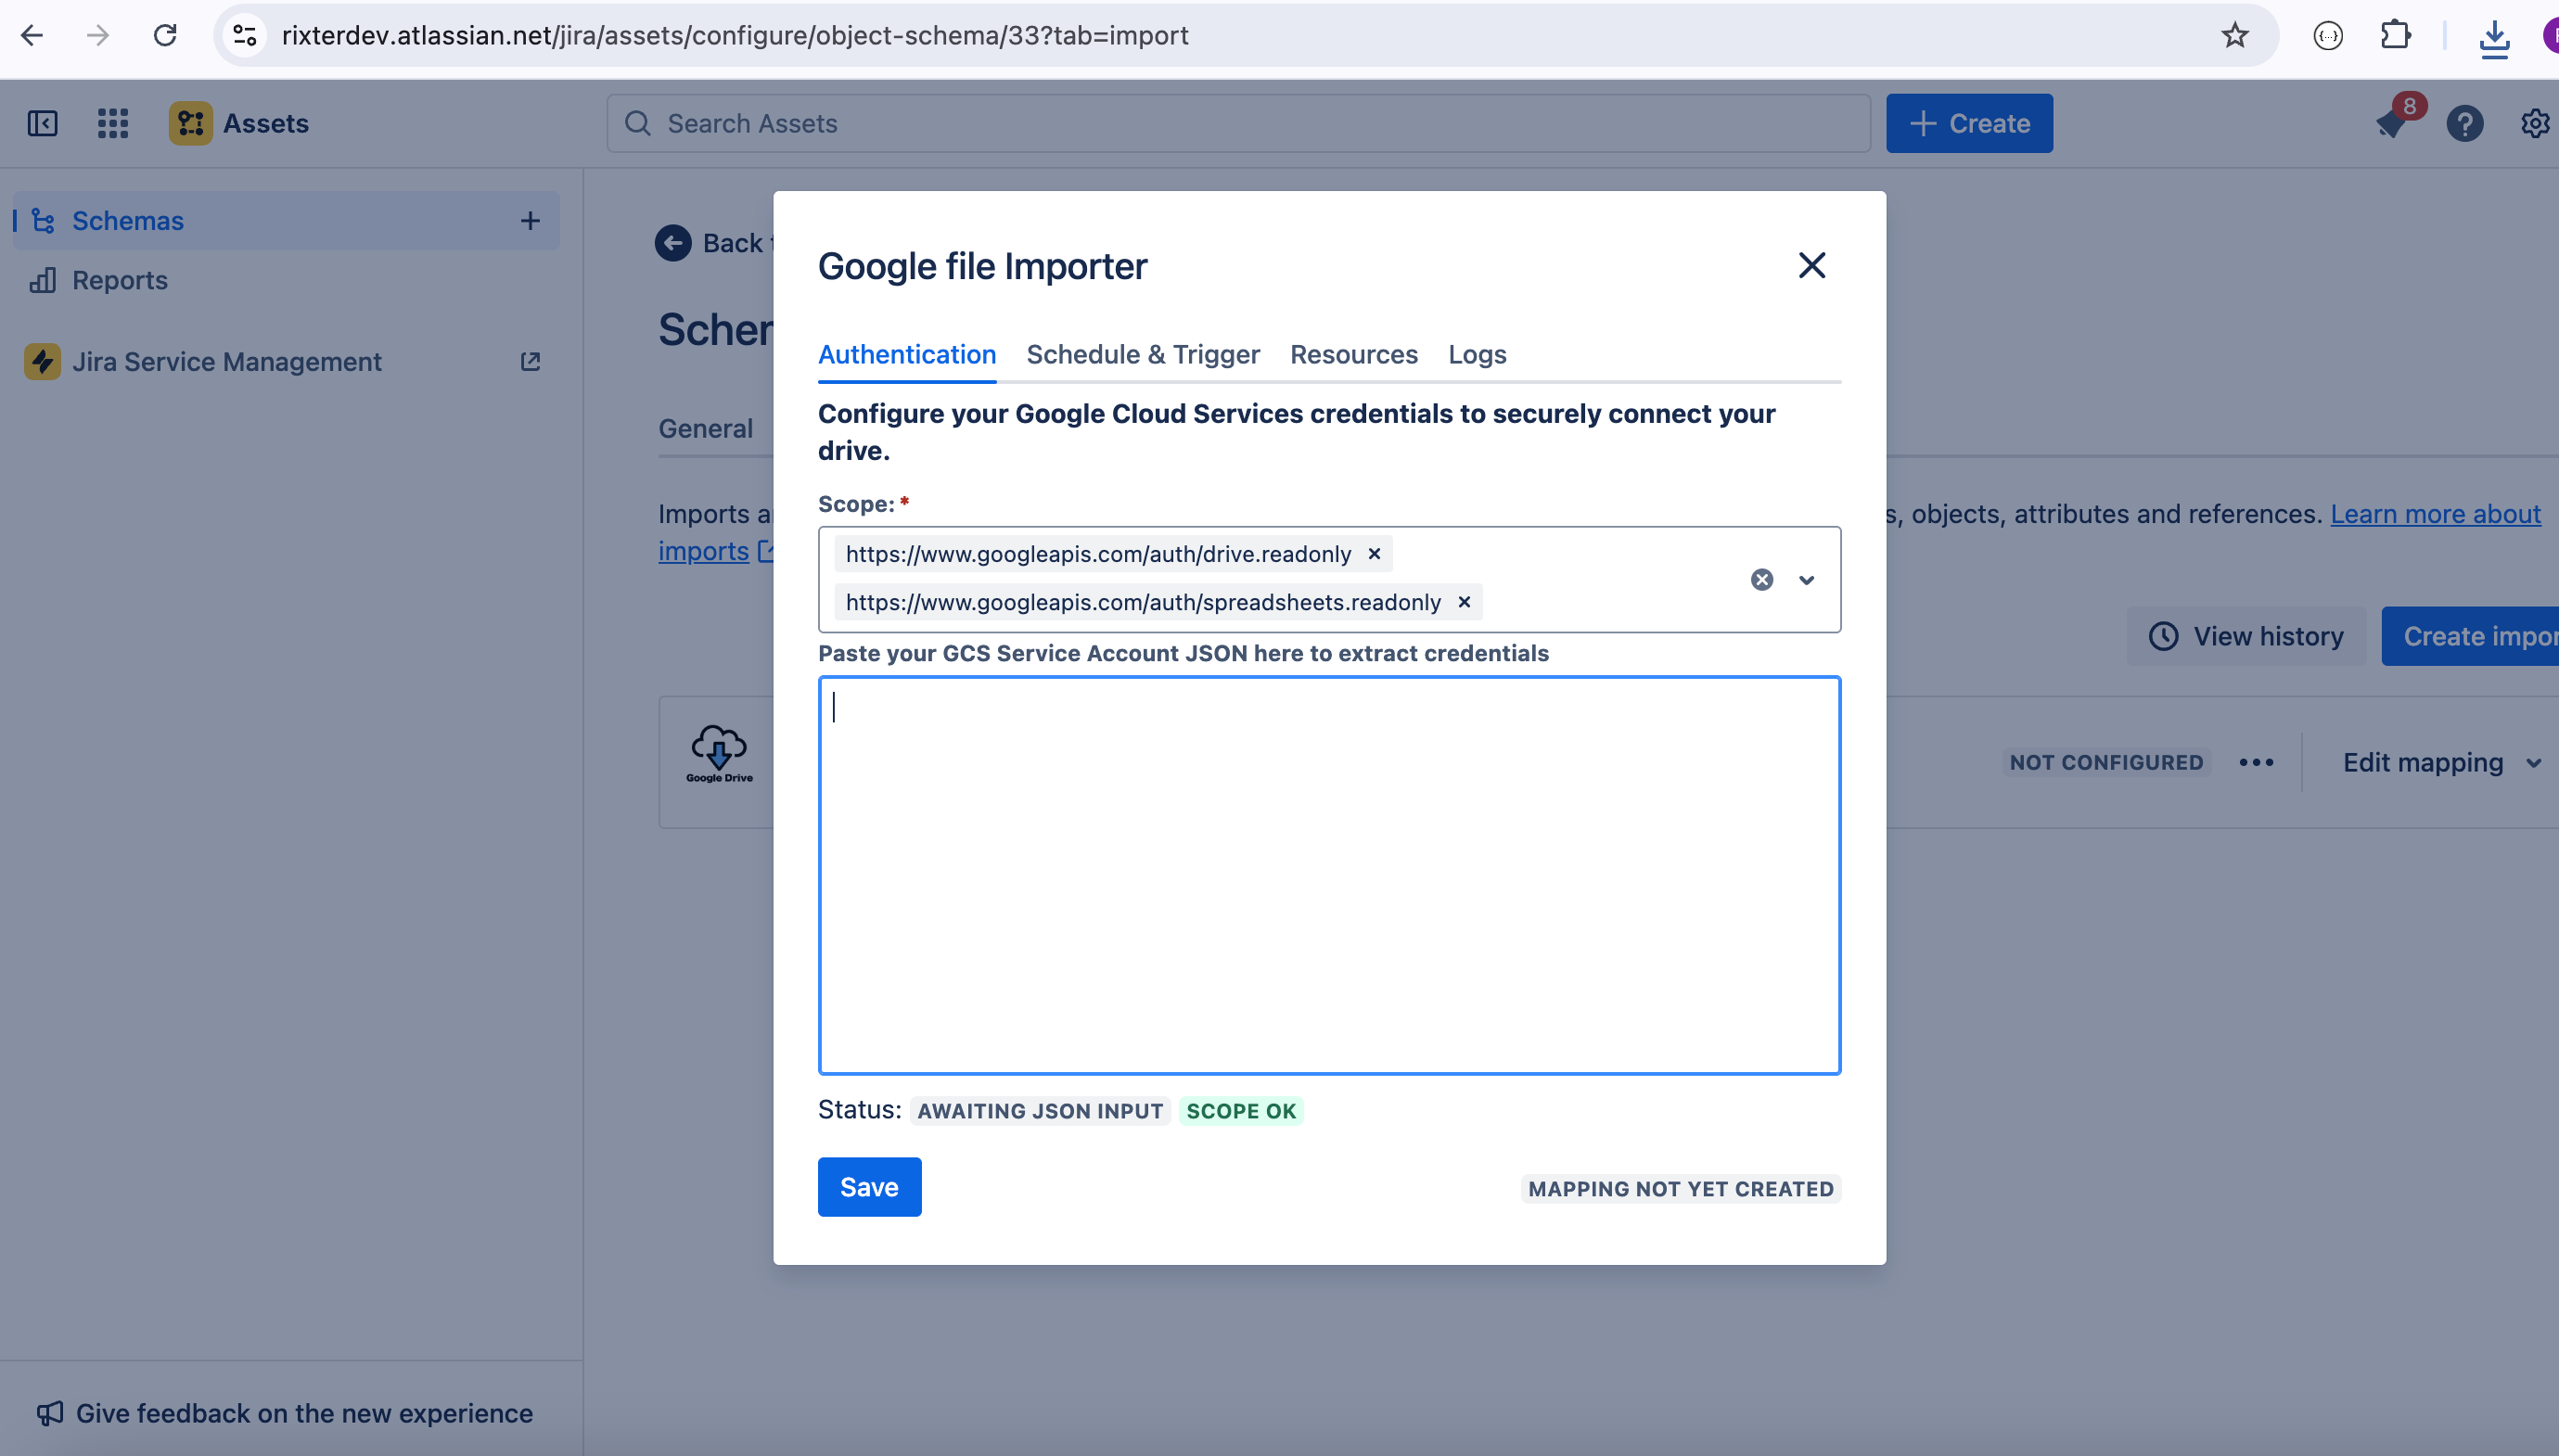Open the browser downloads icon
This screenshot has height=1456, width=2559.
pyautogui.click(x=2494, y=36)
